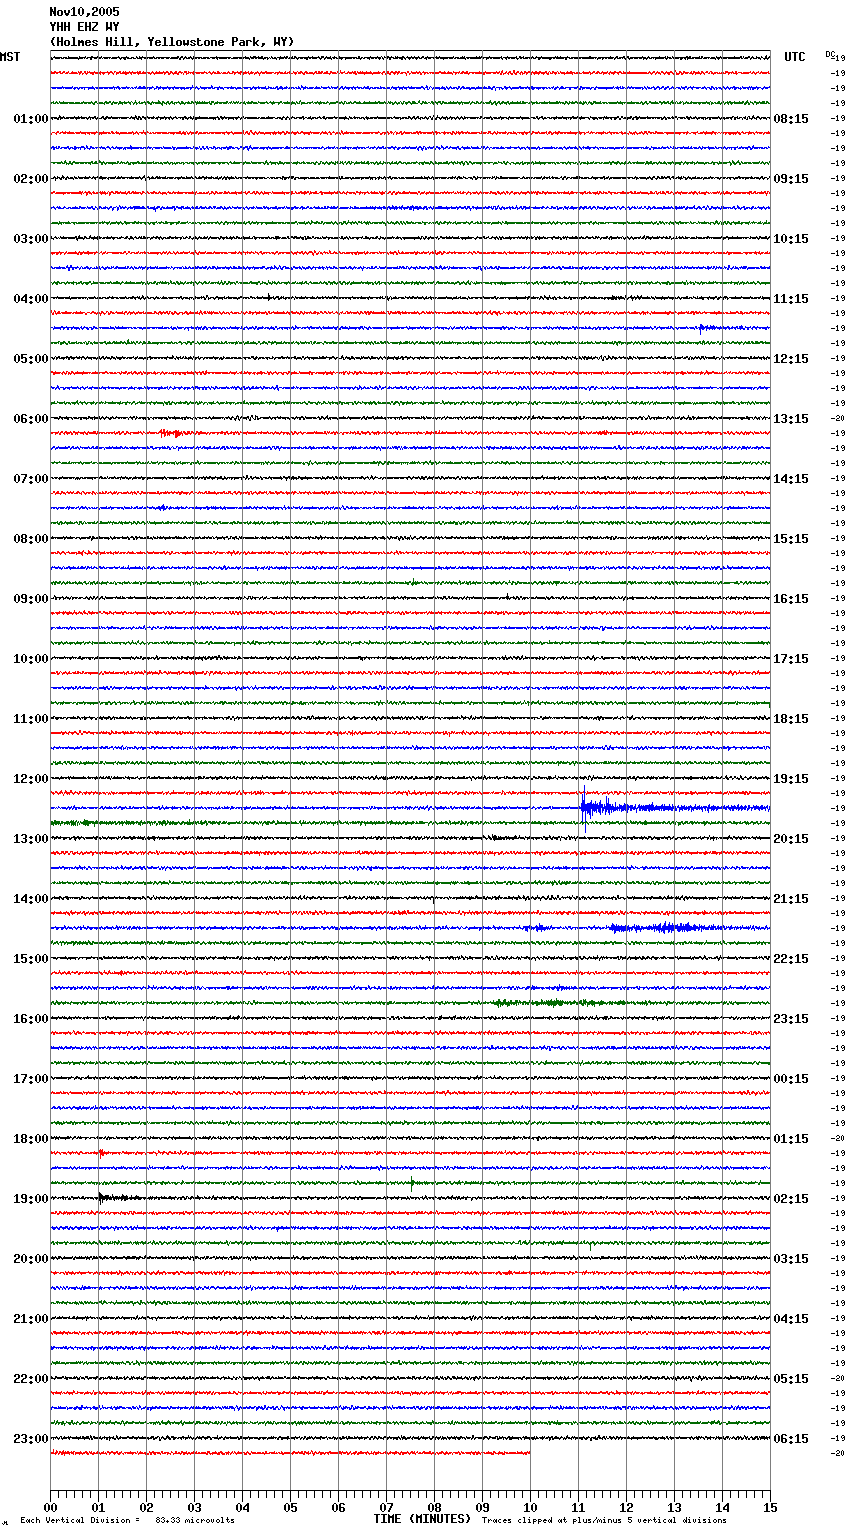Screen dimensions: 850x1534
Task: Click the '05:00' MST time label
Action: (31, 359)
